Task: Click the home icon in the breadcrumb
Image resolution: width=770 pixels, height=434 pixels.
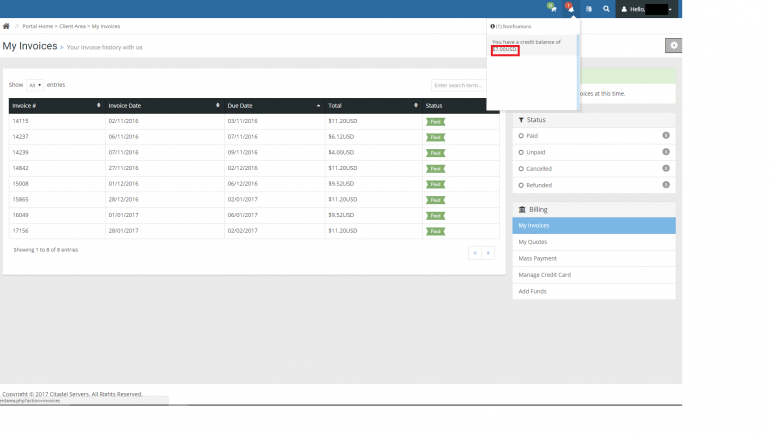Action: click(x=6, y=25)
